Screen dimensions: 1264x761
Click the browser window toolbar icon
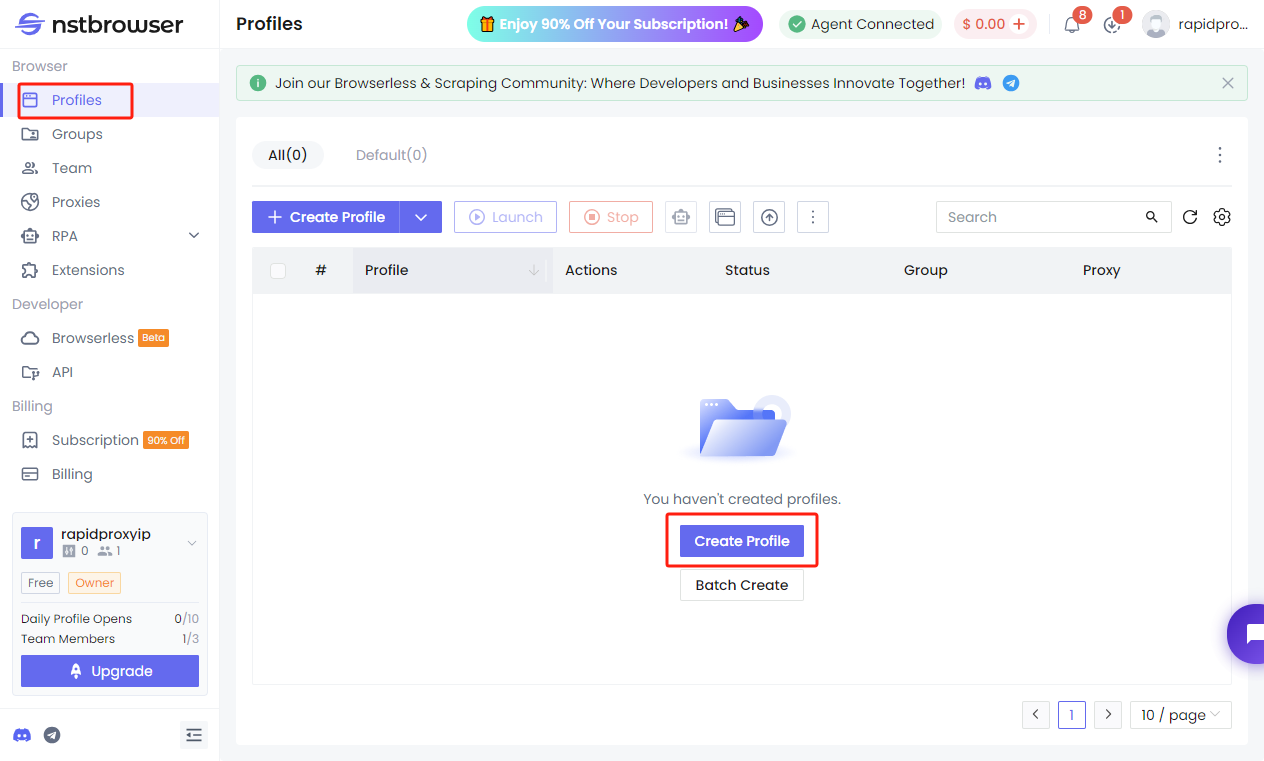(x=725, y=217)
